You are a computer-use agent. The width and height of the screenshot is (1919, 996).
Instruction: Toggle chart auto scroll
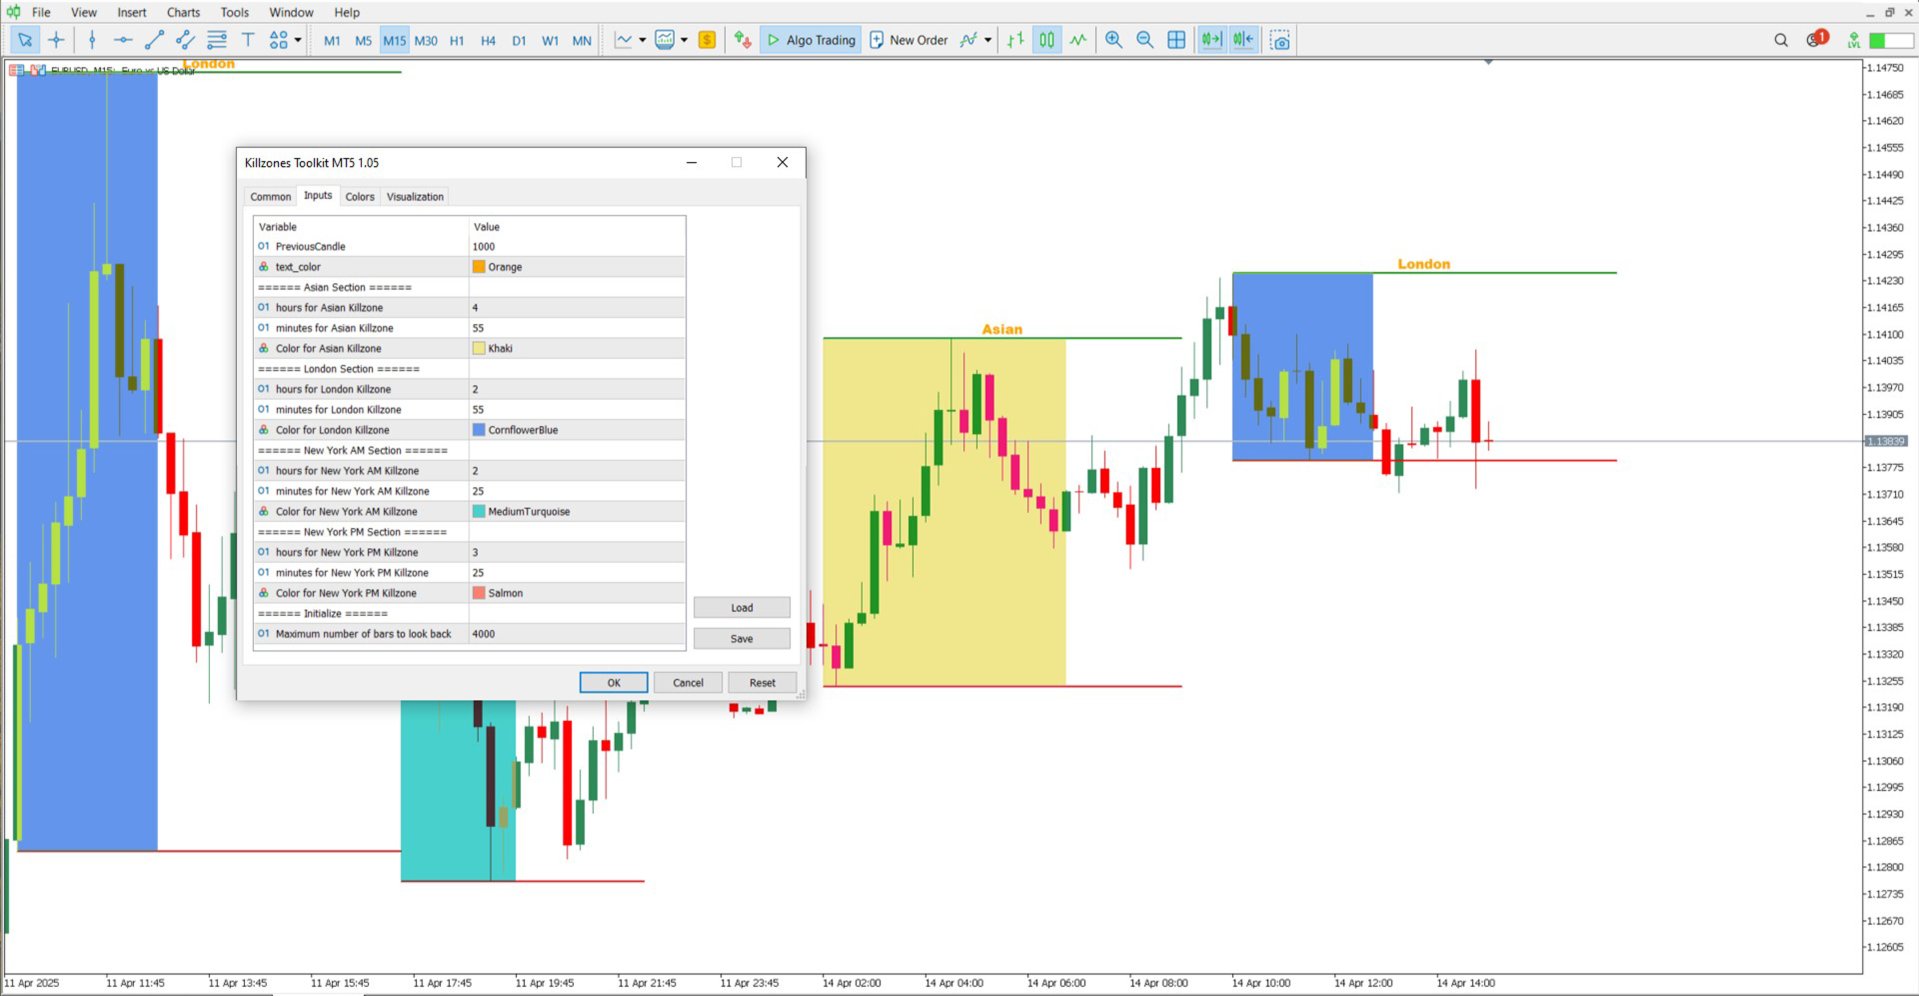(x=1212, y=40)
